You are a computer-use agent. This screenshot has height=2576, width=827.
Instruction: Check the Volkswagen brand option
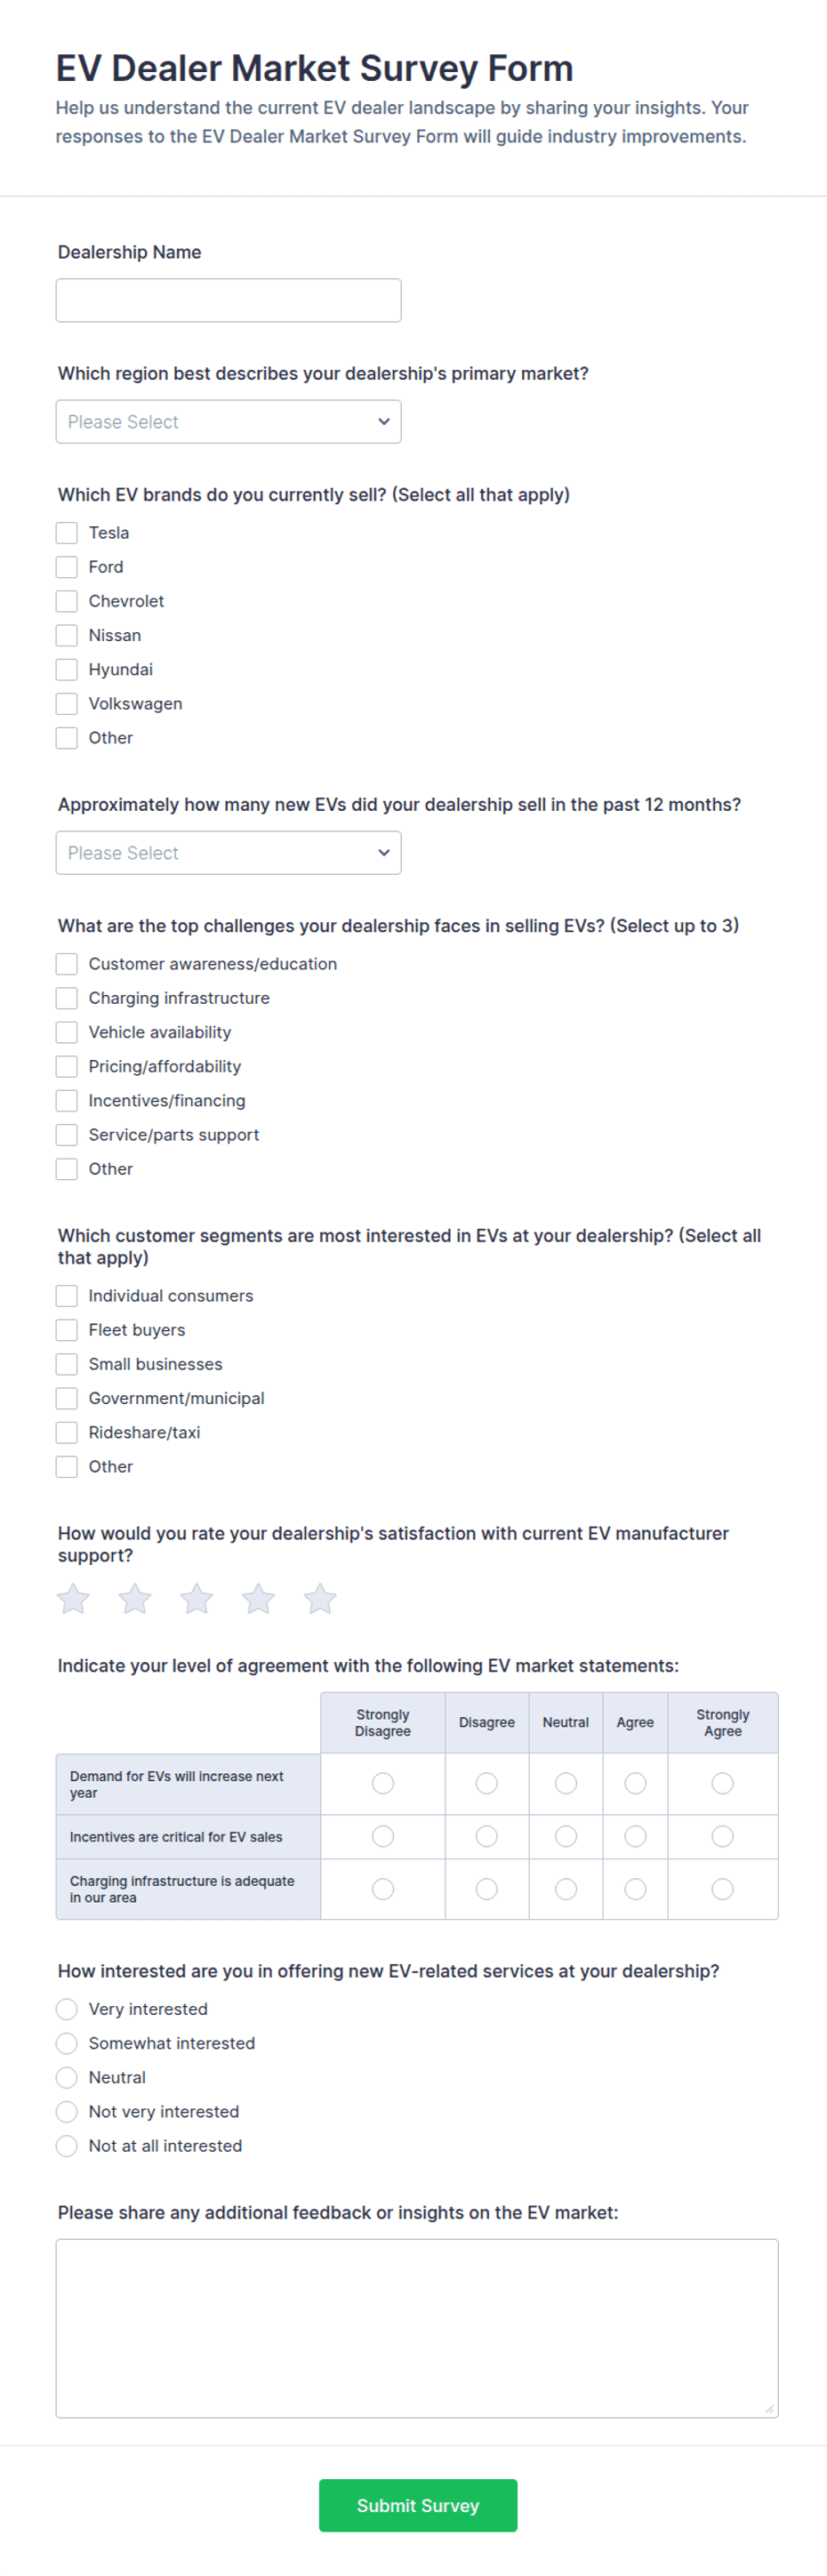(67, 704)
